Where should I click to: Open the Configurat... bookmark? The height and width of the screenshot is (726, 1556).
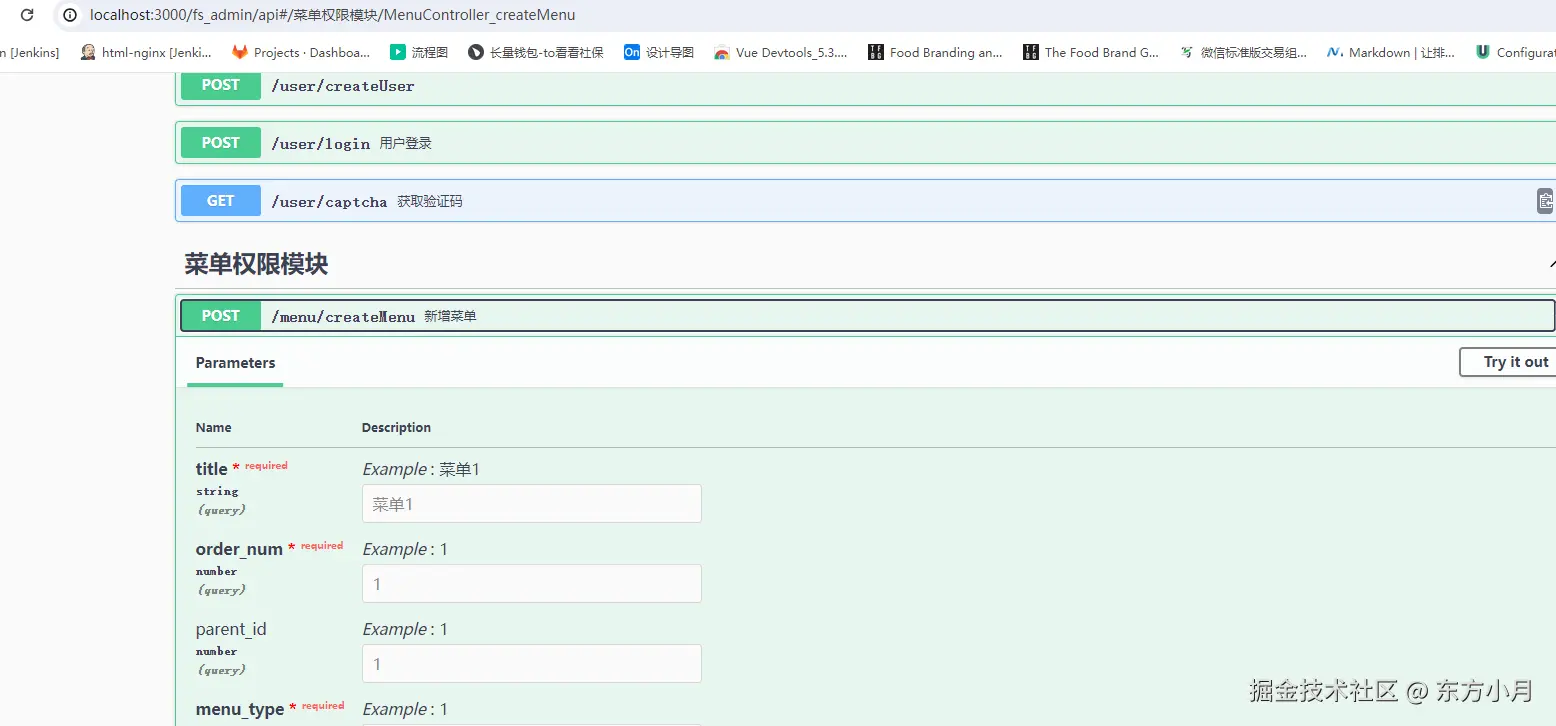click(1515, 52)
